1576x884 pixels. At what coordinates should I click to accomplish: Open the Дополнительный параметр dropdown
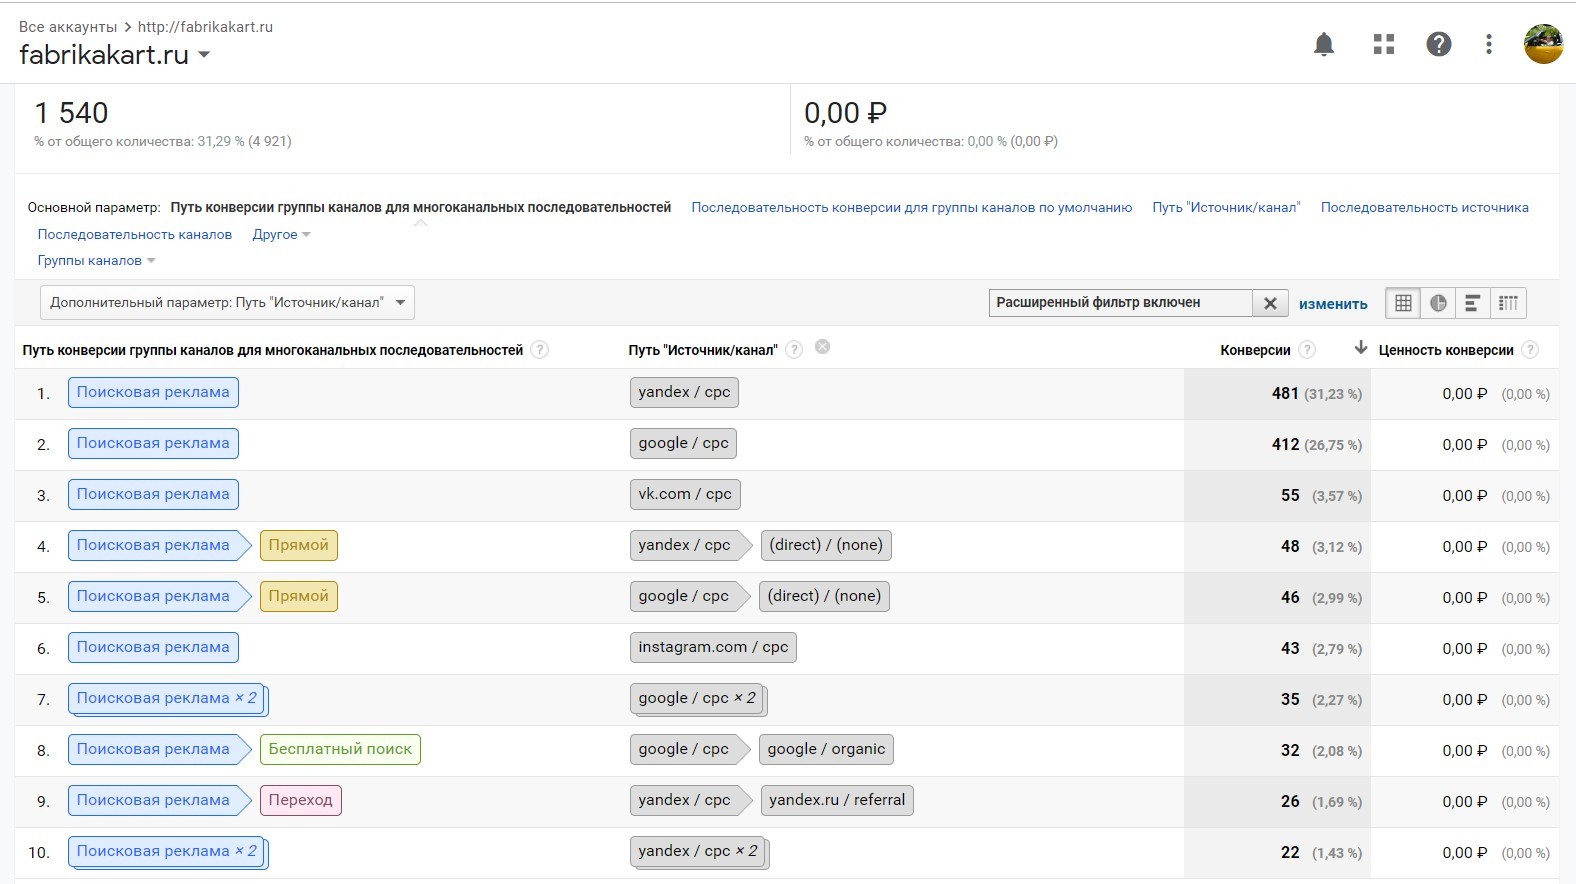[227, 303]
